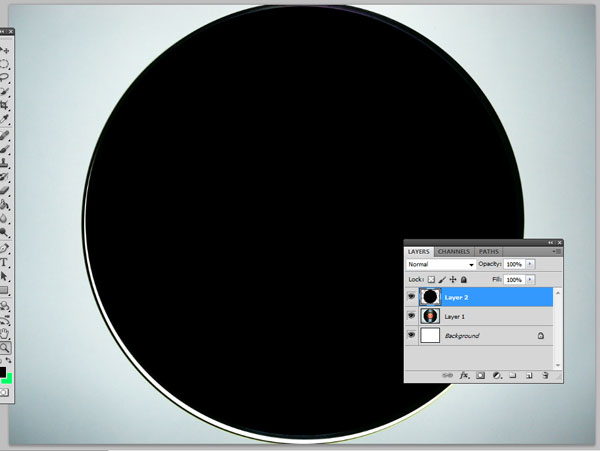
Task: Switch to the Paths tab
Action: (489, 252)
